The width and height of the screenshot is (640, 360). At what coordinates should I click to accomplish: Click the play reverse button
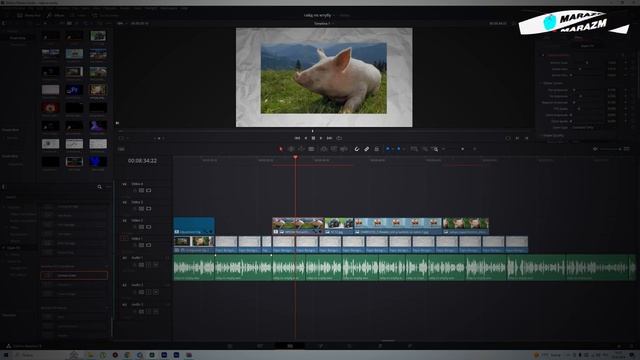click(x=306, y=138)
